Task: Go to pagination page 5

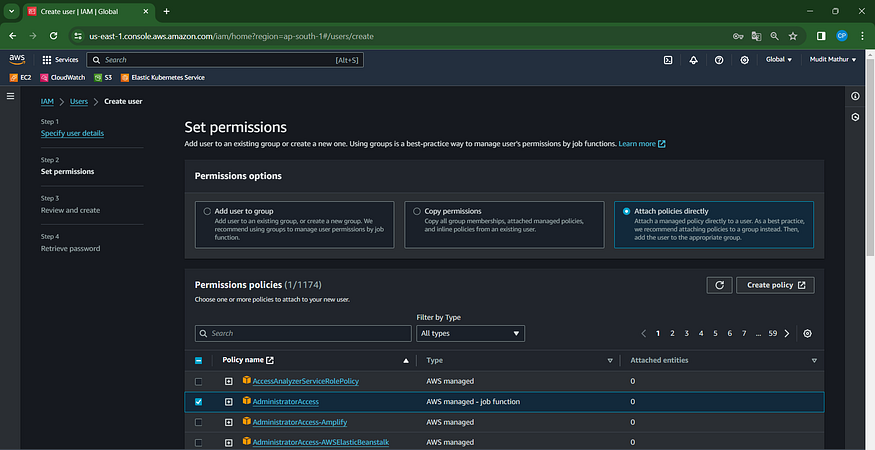Action: [715, 333]
